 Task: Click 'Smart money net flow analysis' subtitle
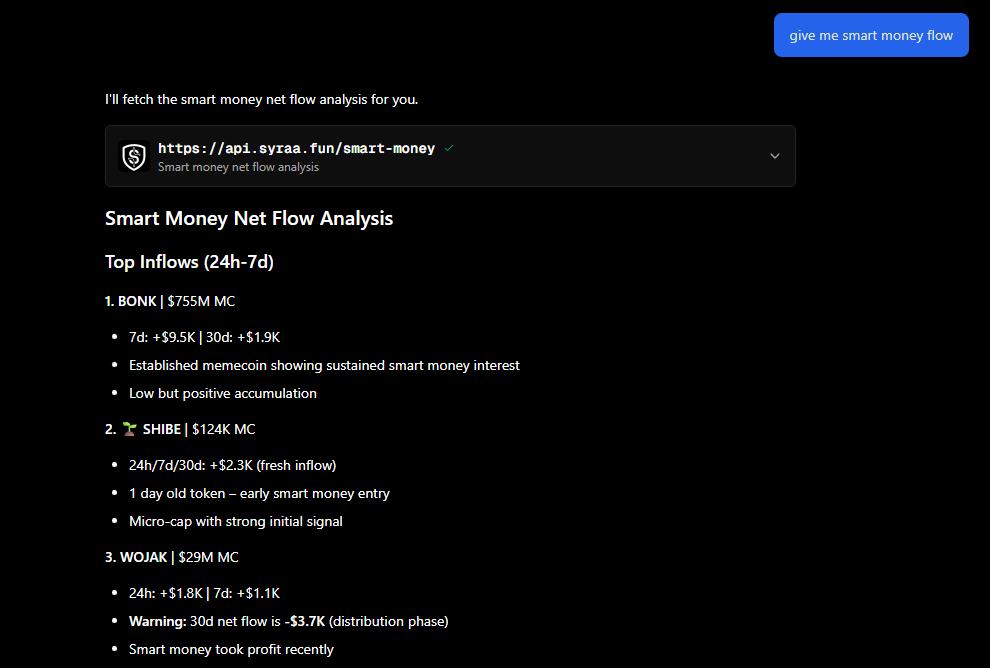pyautogui.click(x=238, y=167)
